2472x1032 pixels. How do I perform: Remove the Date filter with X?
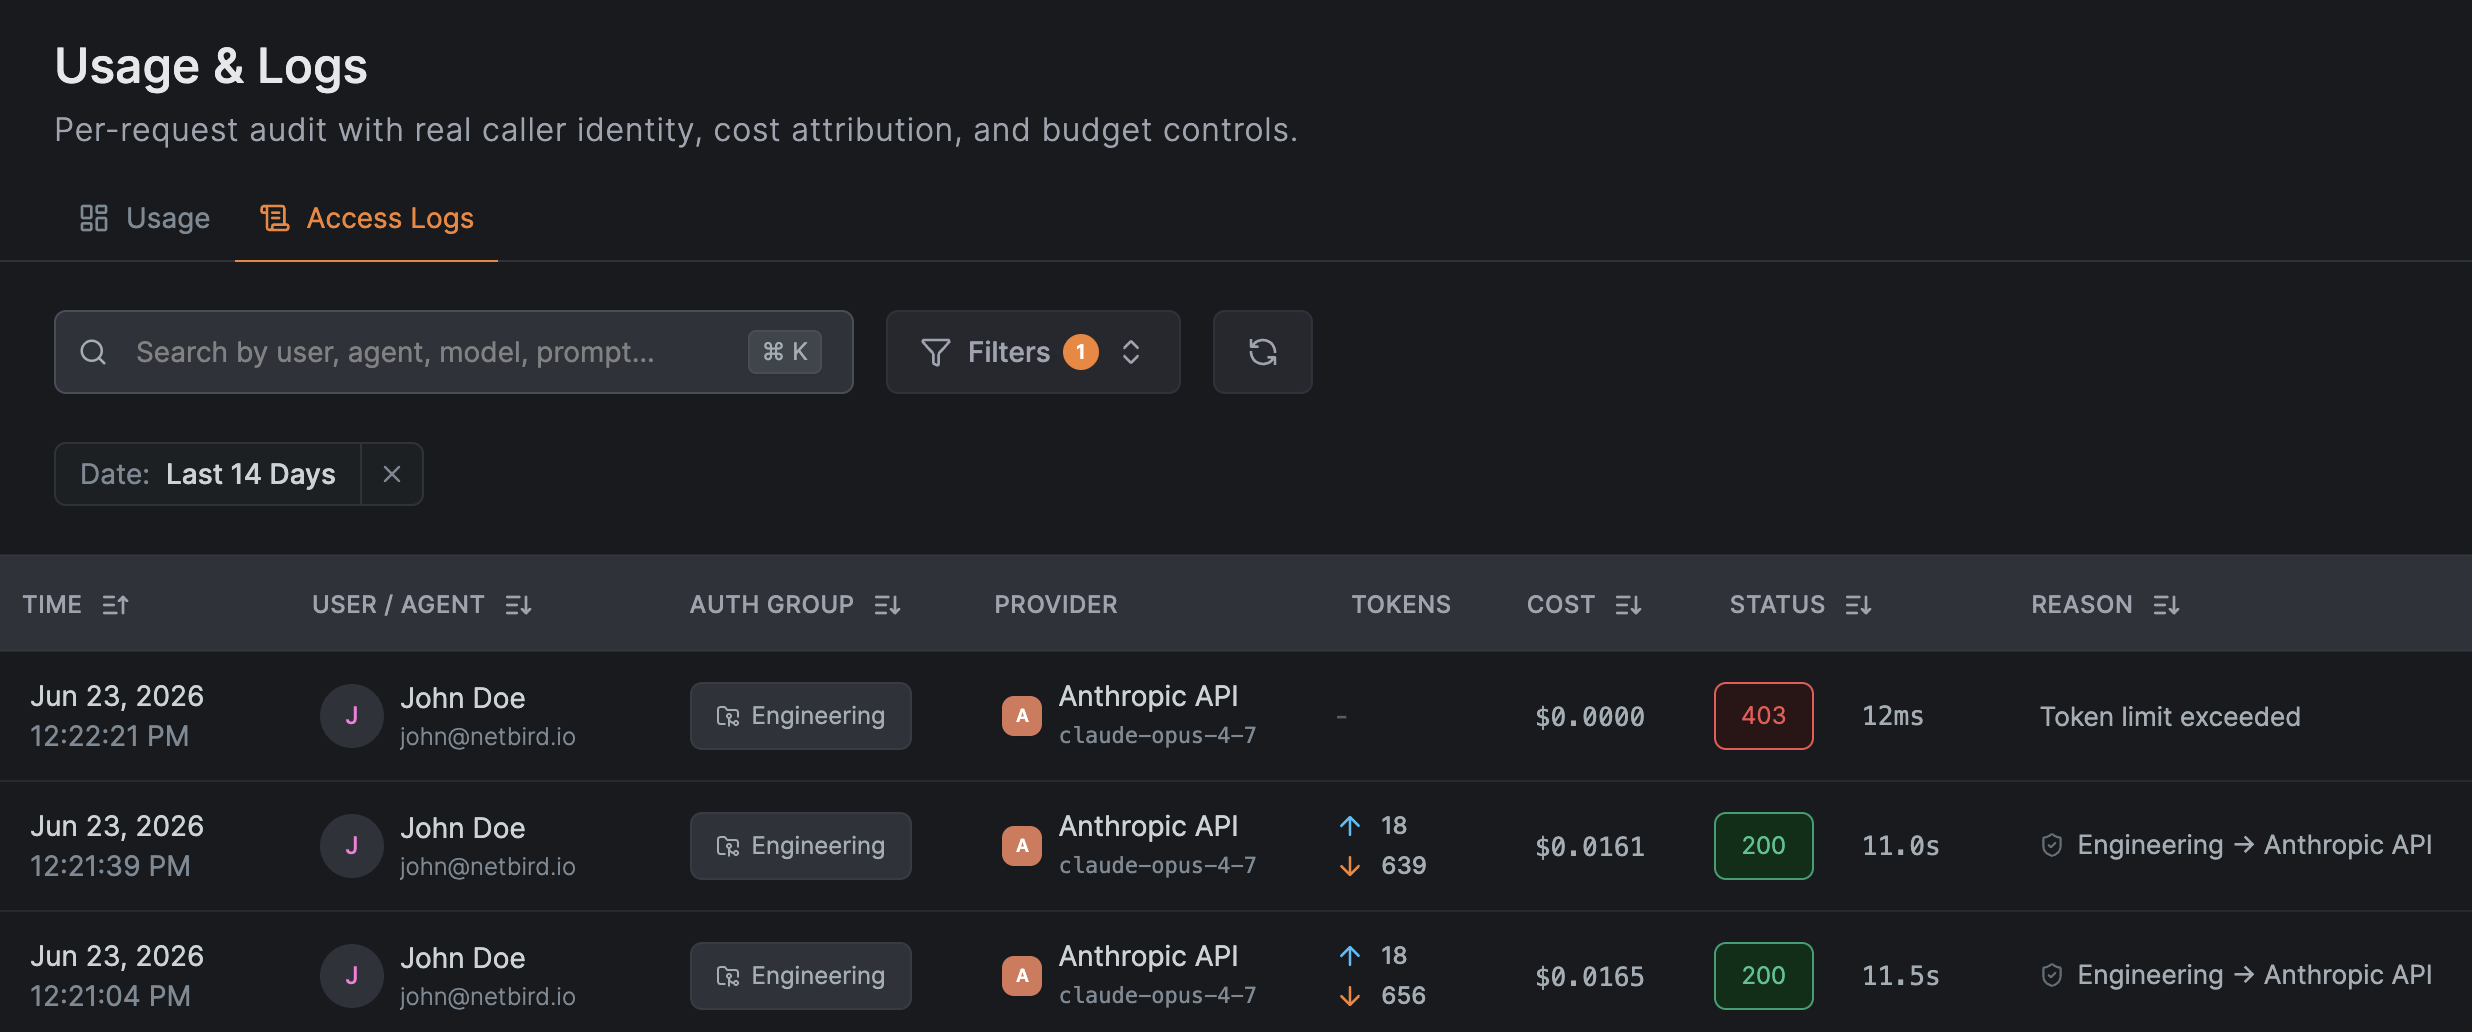point(392,474)
